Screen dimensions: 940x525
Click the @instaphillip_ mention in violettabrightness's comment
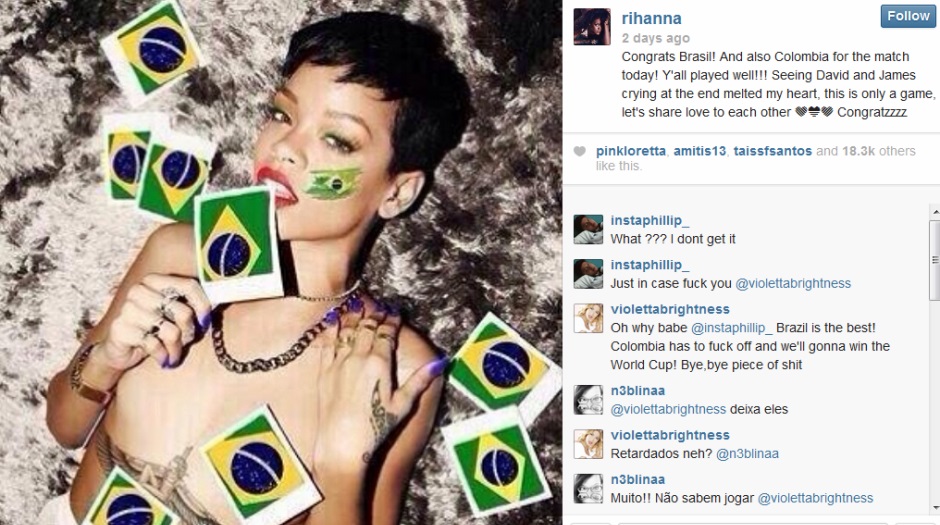point(731,328)
